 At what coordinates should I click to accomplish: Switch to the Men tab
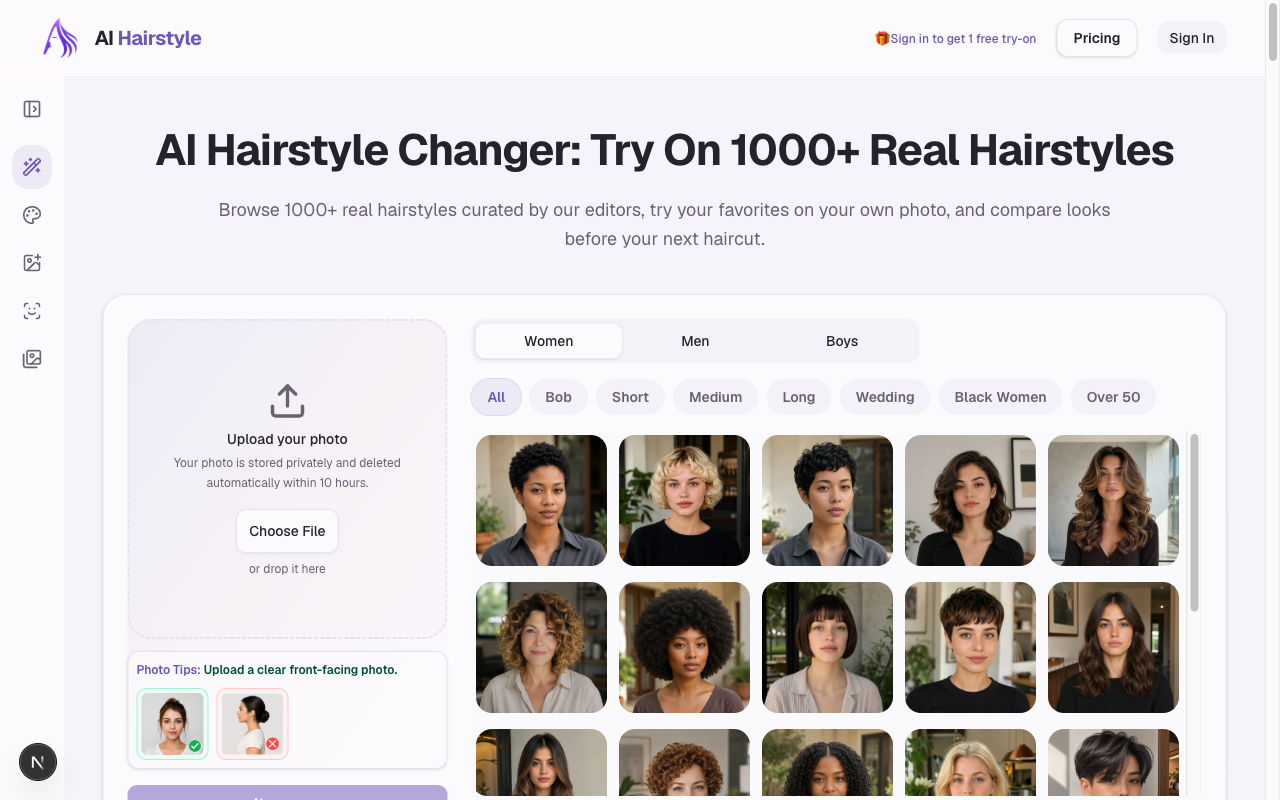coord(695,341)
